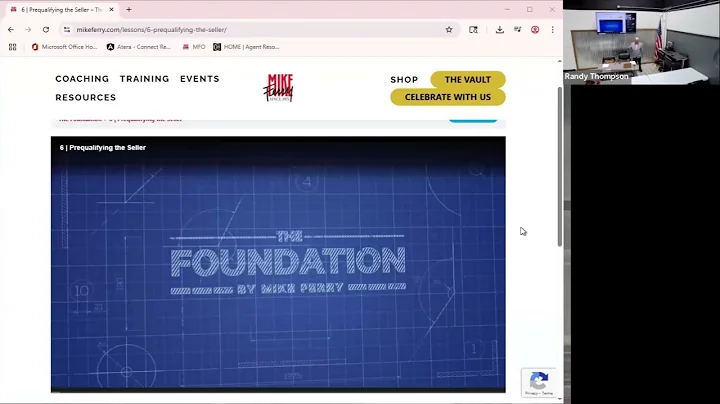Click The Foundation video to play
Viewport: 720px width, 404px height.
coord(278,264)
